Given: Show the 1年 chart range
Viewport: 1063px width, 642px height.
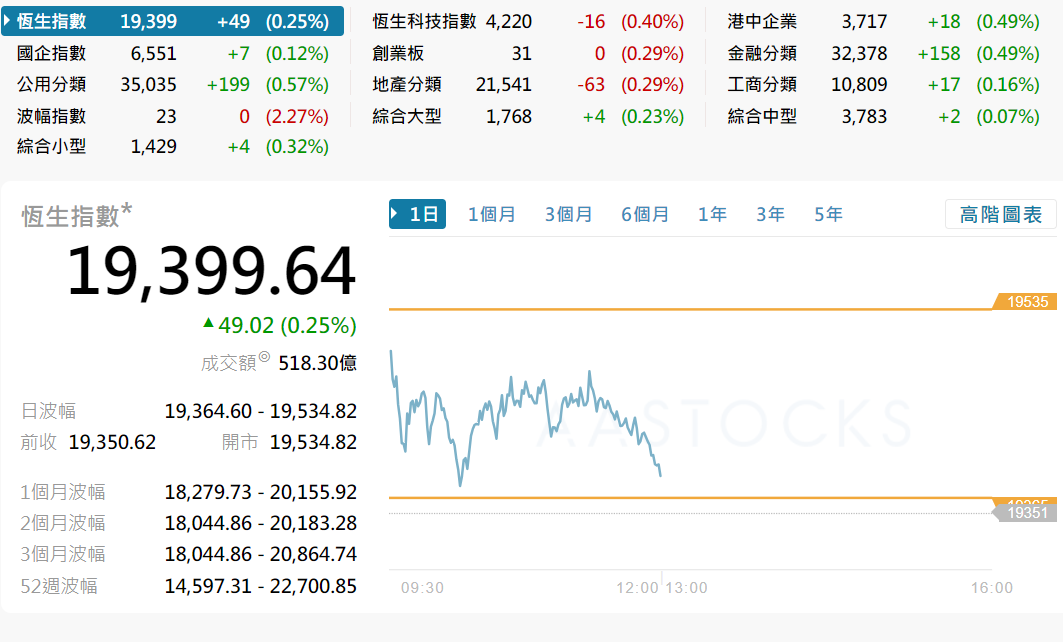Looking at the screenshot, I should tap(712, 214).
